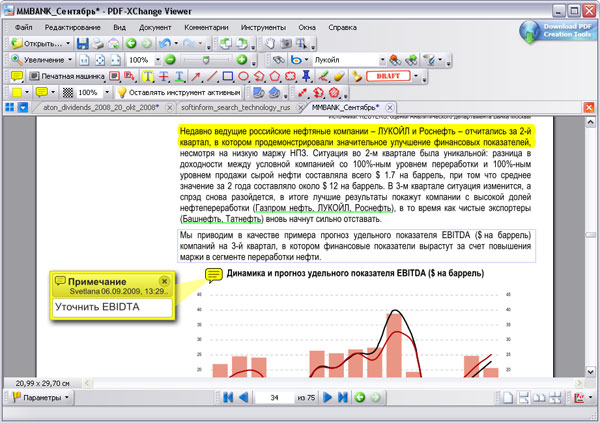Select the Oval drawing tool
The width and height of the screenshot is (600, 423).
[x=243, y=76]
